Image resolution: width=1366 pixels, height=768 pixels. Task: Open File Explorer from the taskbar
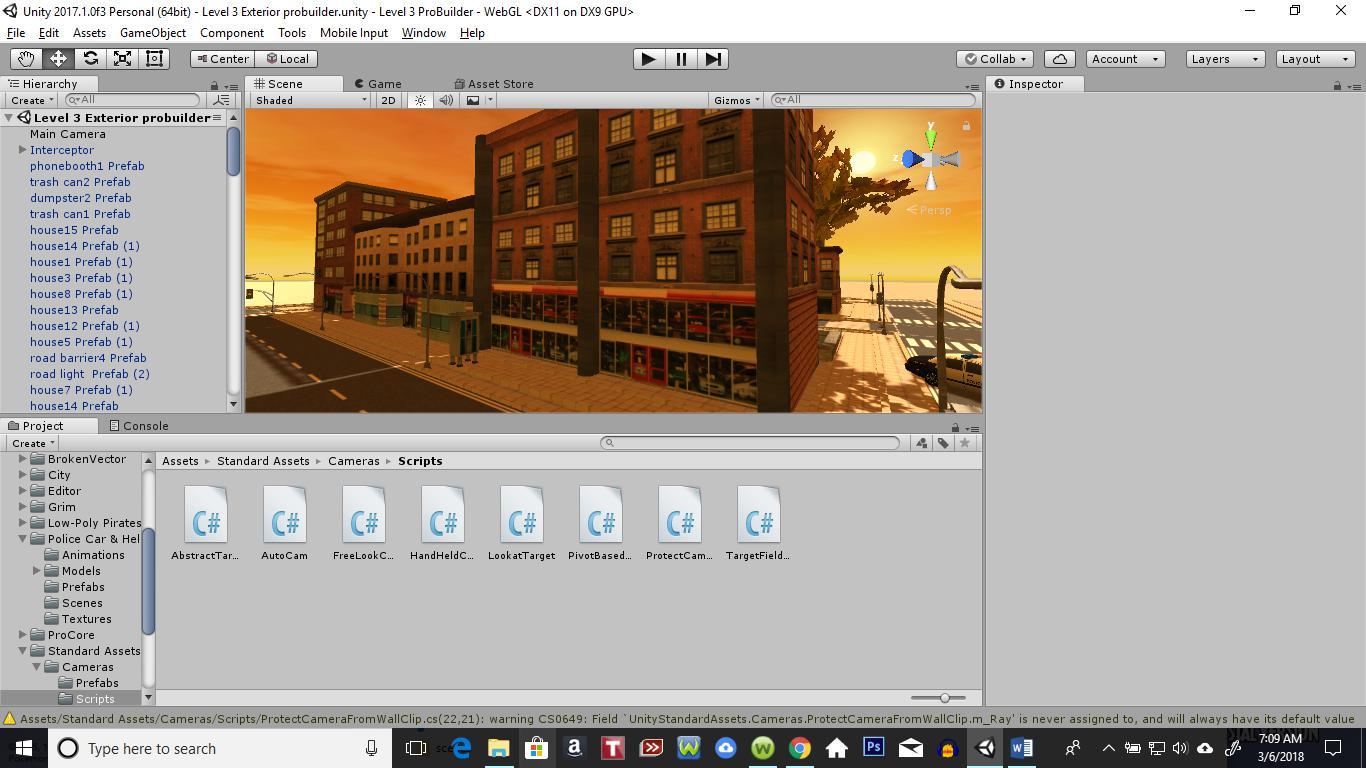(x=498, y=748)
